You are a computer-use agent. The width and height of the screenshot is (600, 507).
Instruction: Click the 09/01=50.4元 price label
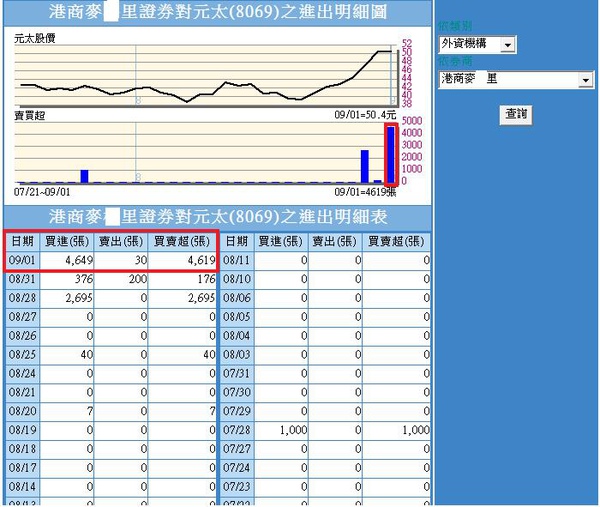click(365, 114)
